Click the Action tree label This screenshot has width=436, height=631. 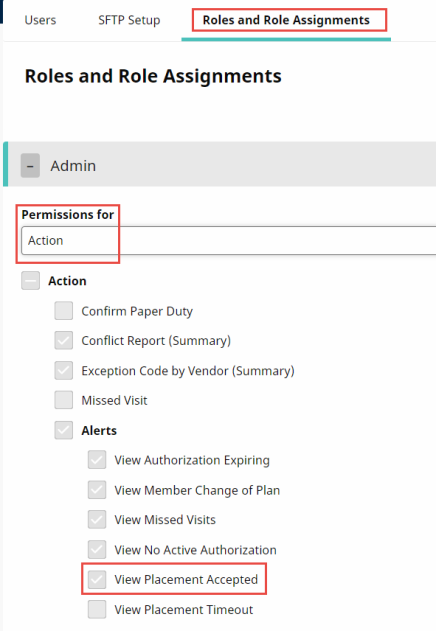click(x=67, y=280)
